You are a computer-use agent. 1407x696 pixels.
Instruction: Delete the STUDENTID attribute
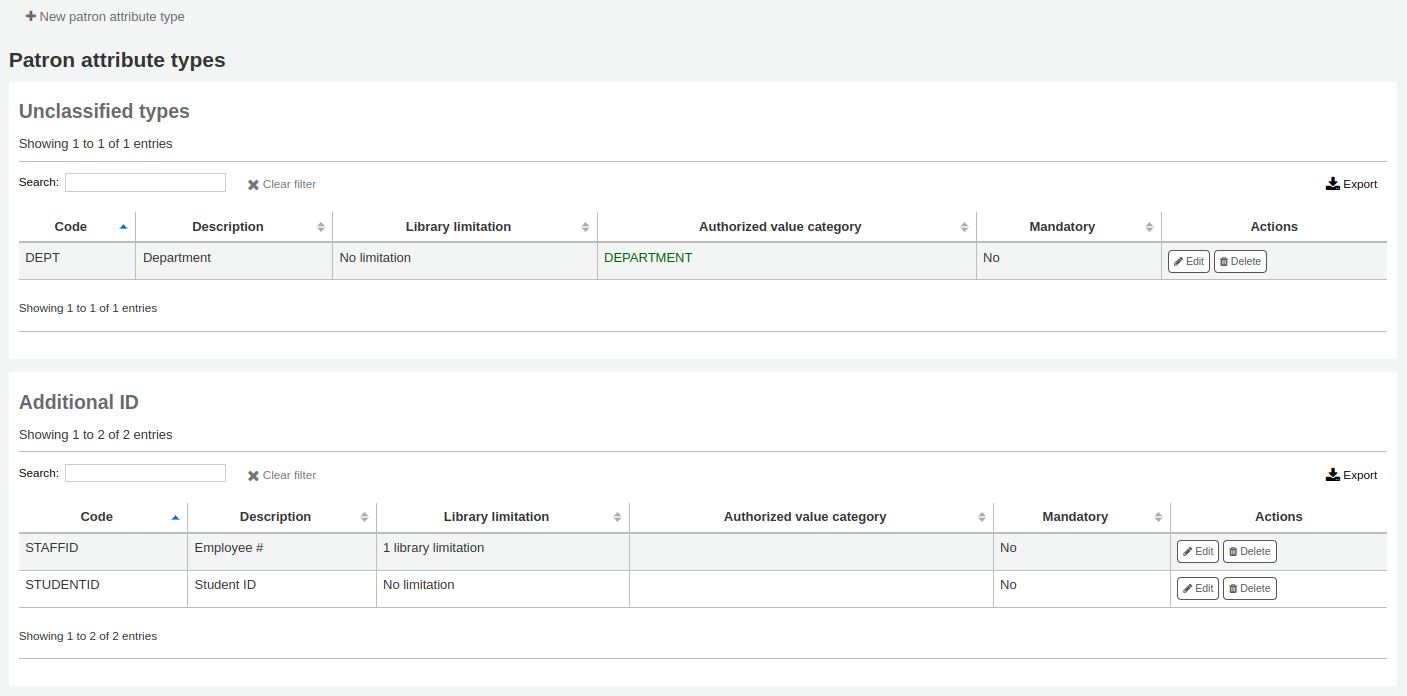coord(1249,588)
